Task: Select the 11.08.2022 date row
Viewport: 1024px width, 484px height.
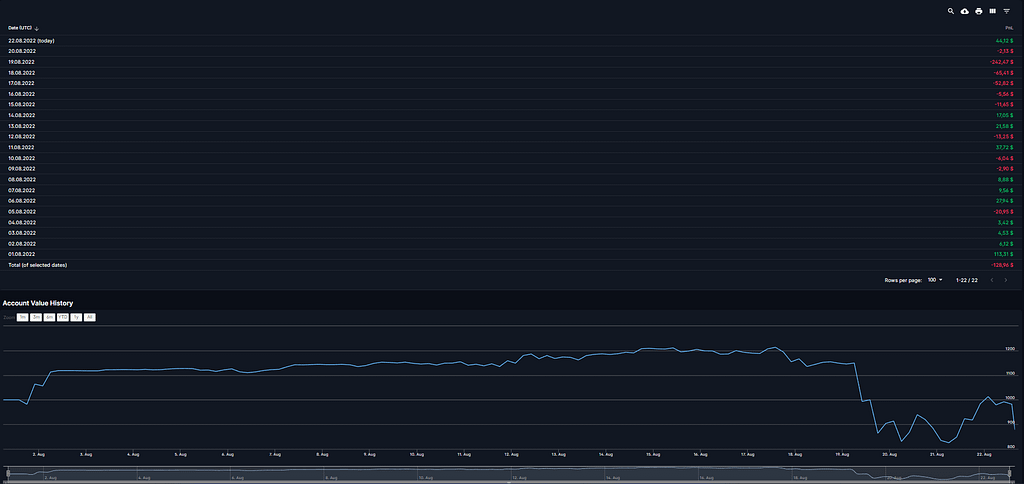Action: (511, 147)
